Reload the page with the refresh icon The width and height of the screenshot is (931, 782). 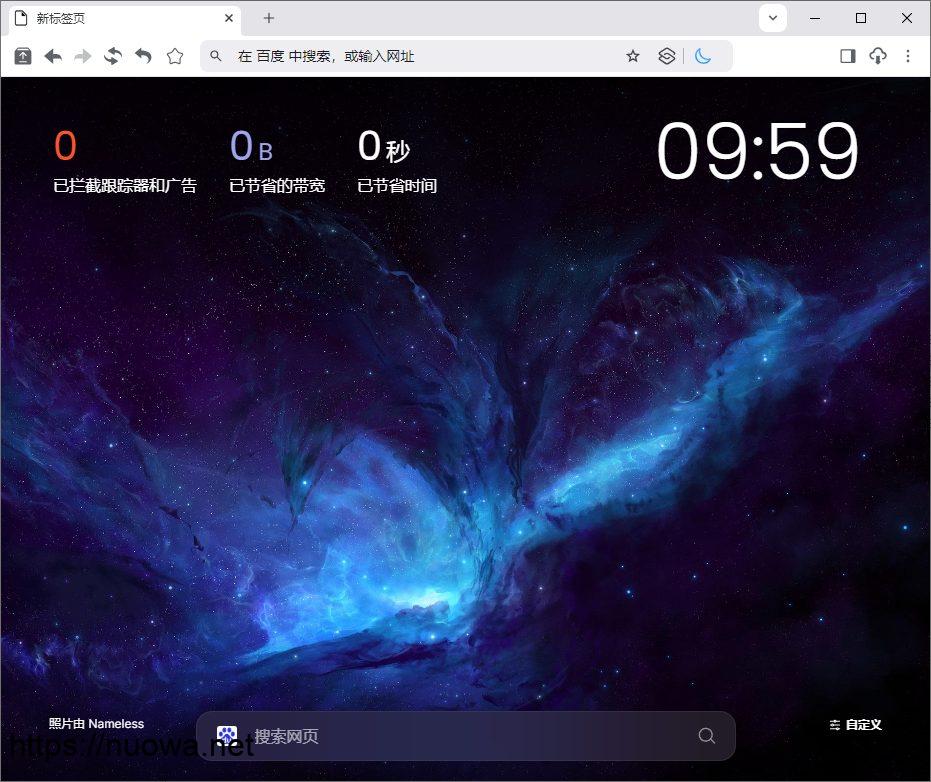coord(113,57)
